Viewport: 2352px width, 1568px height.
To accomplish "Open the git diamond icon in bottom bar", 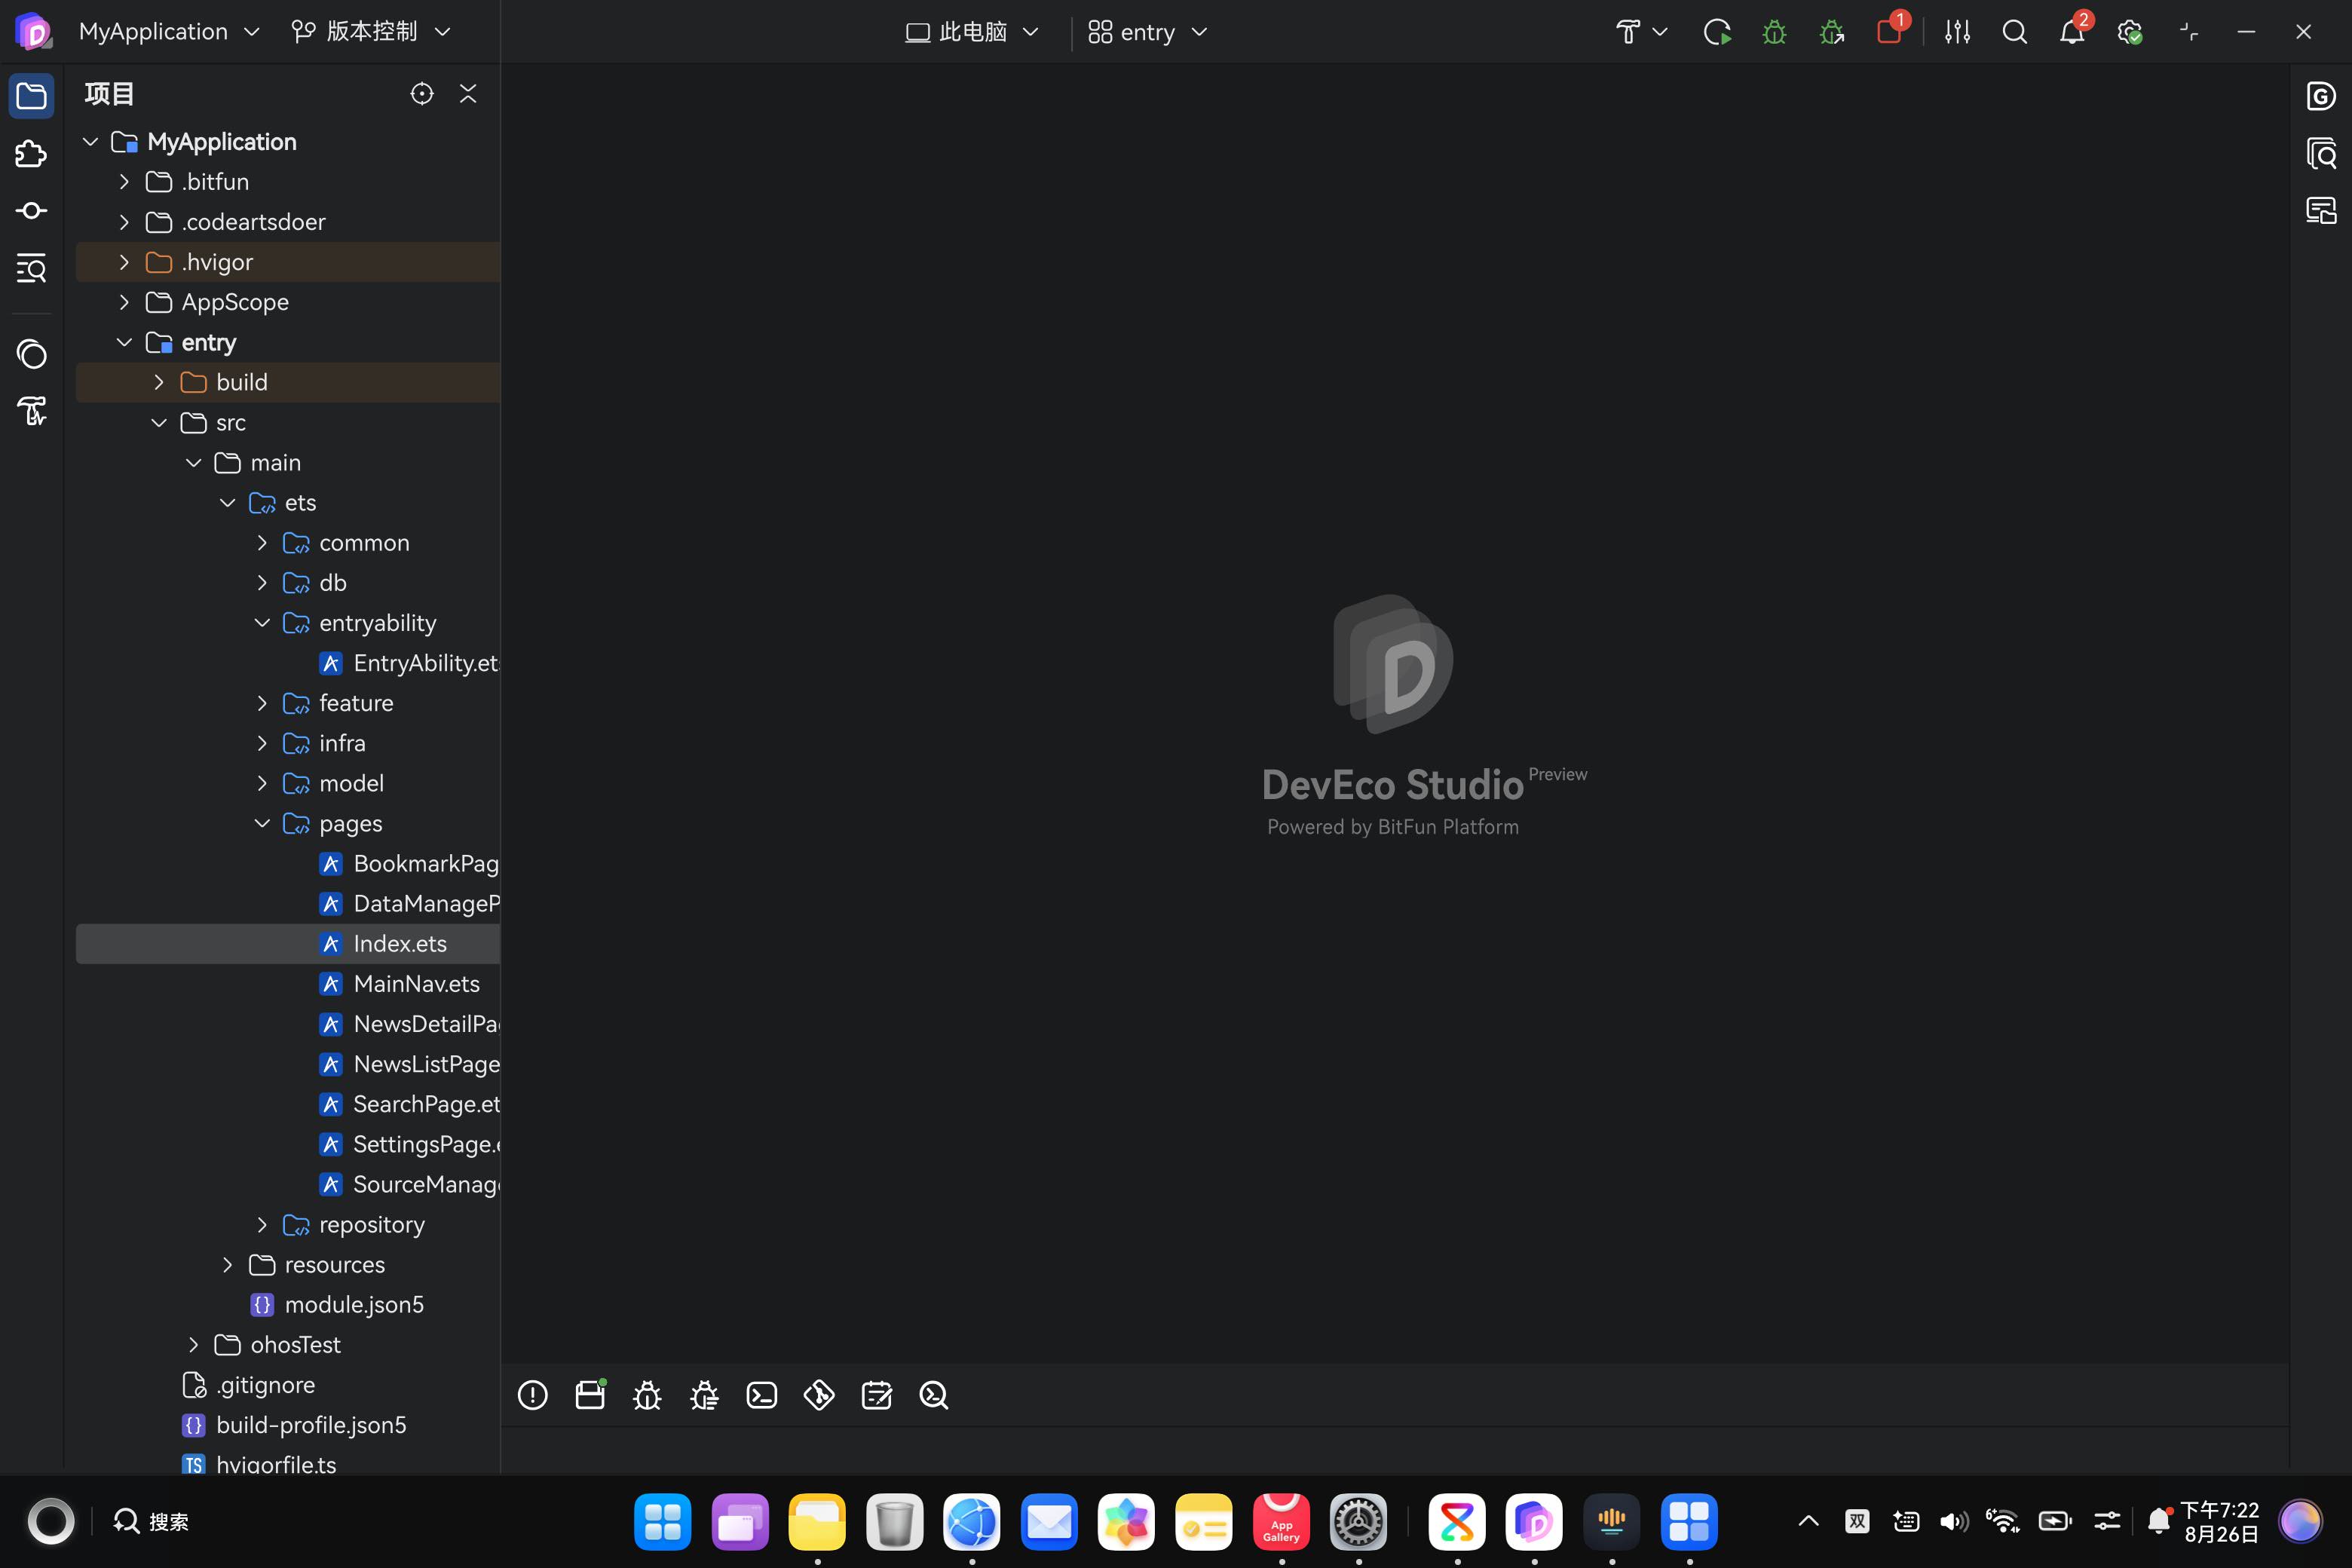I will [x=819, y=1395].
